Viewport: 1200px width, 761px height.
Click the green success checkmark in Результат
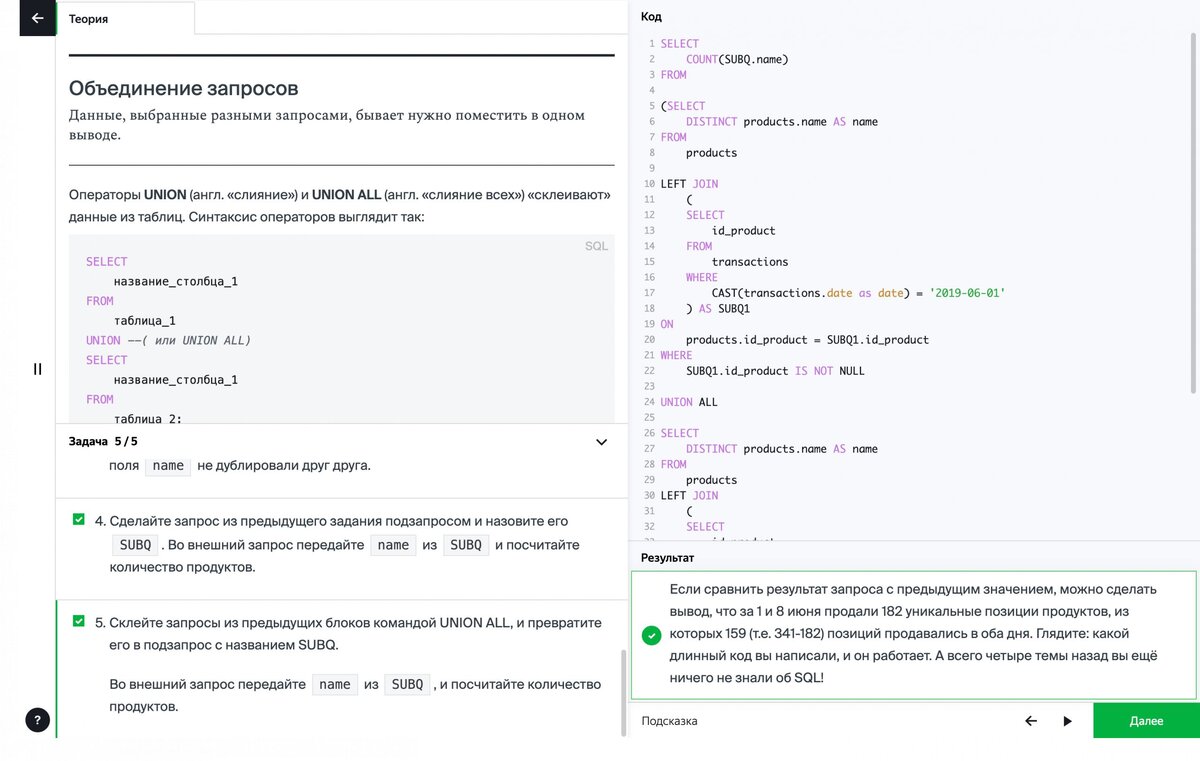click(x=652, y=635)
